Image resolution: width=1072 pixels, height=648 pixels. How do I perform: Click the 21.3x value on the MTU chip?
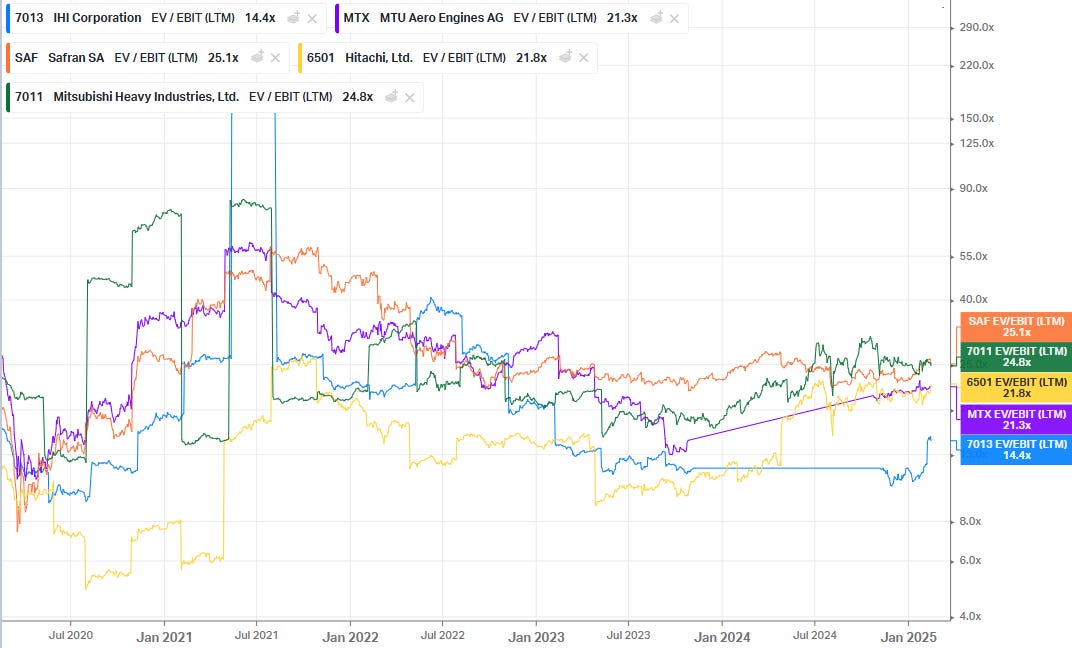pyautogui.click(x=622, y=18)
